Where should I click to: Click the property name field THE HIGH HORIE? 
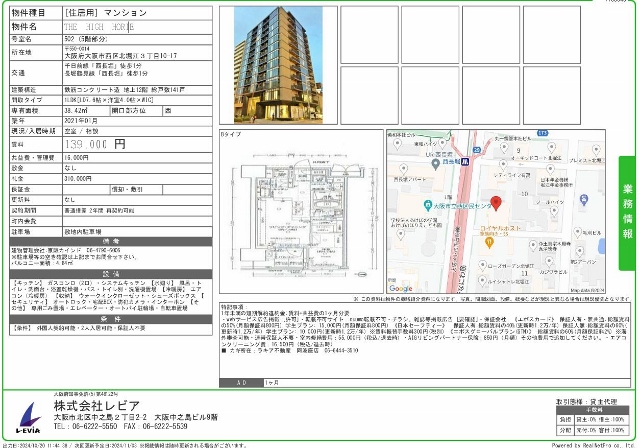pos(138,27)
